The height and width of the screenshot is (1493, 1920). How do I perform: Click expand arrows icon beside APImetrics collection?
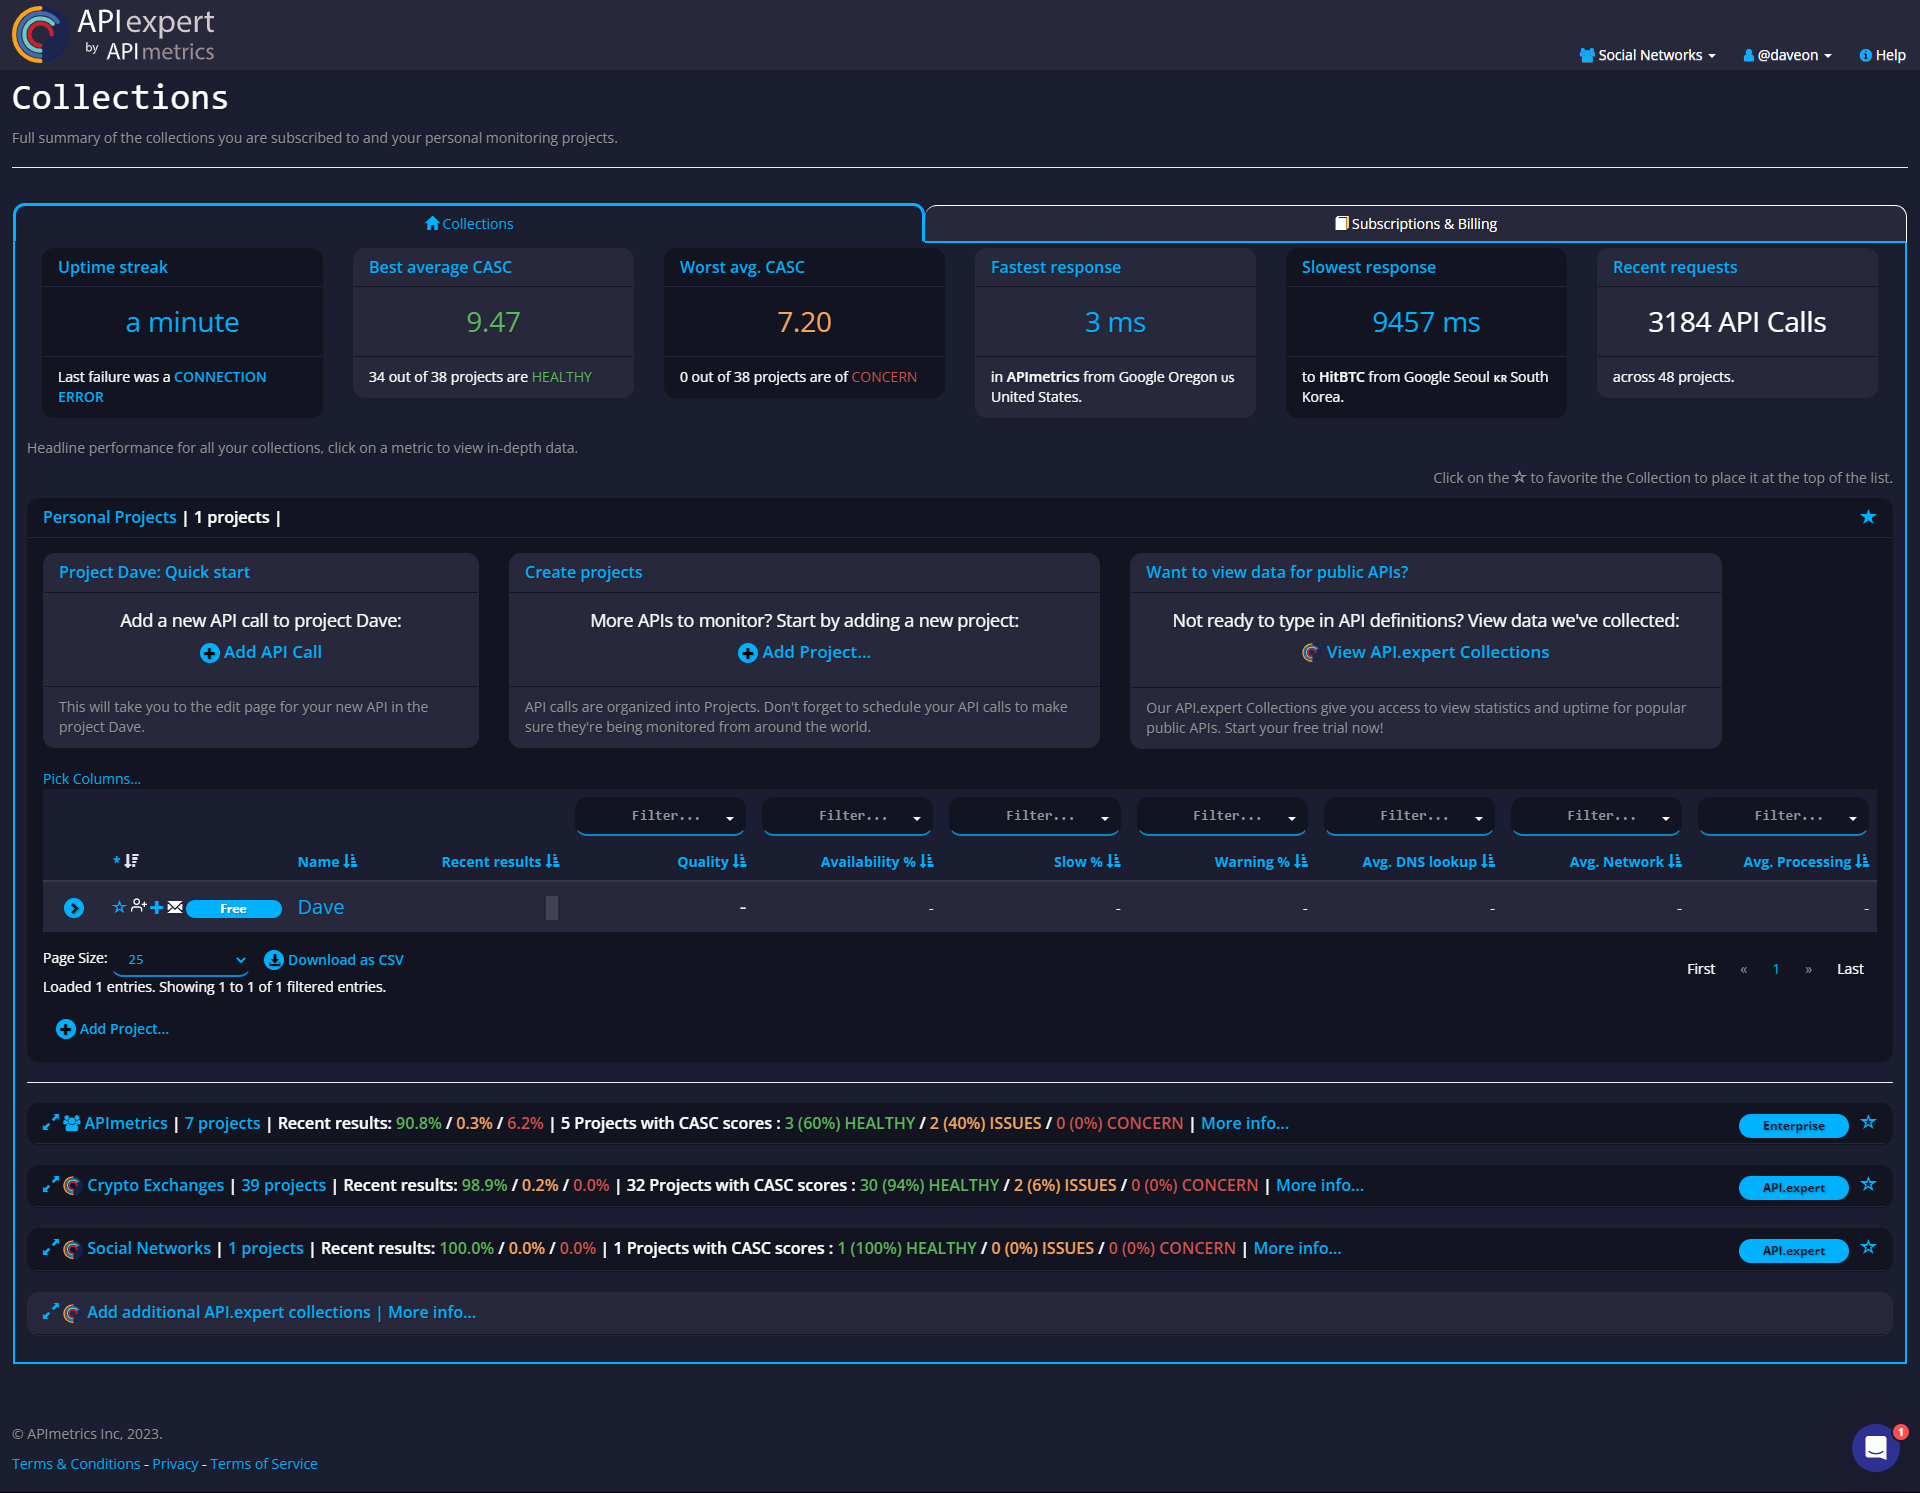point(50,1123)
